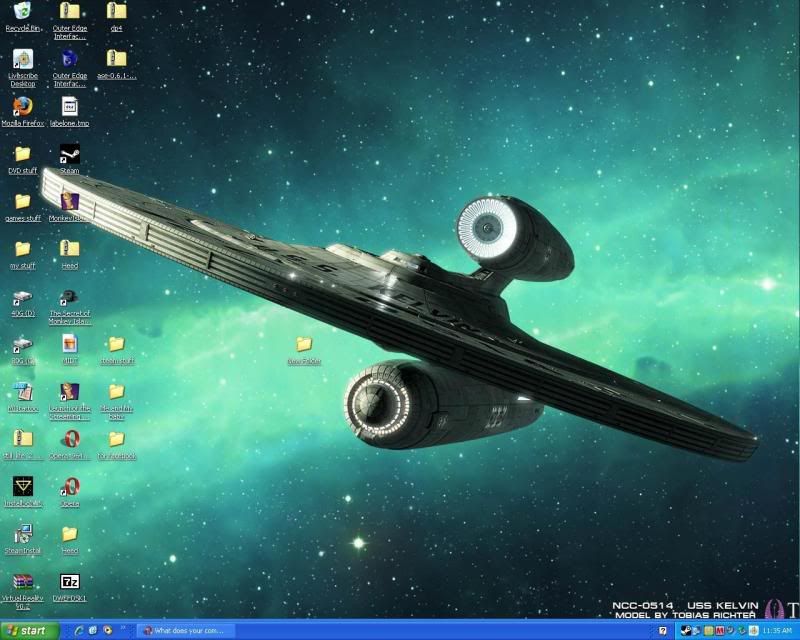
Task: Open the 7z archive DWFD5k1
Action: (69, 586)
